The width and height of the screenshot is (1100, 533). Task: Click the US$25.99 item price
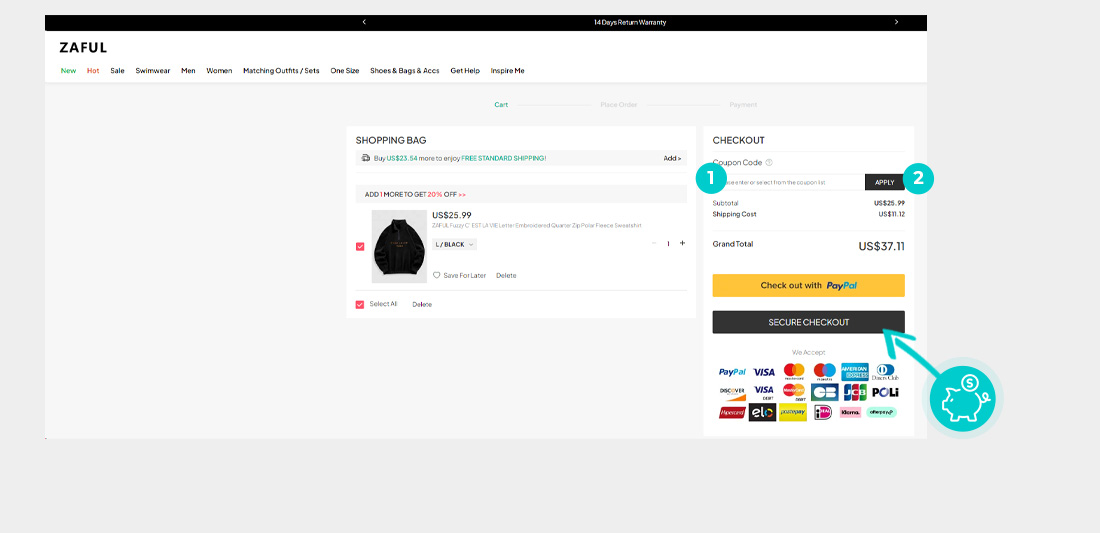coord(452,215)
